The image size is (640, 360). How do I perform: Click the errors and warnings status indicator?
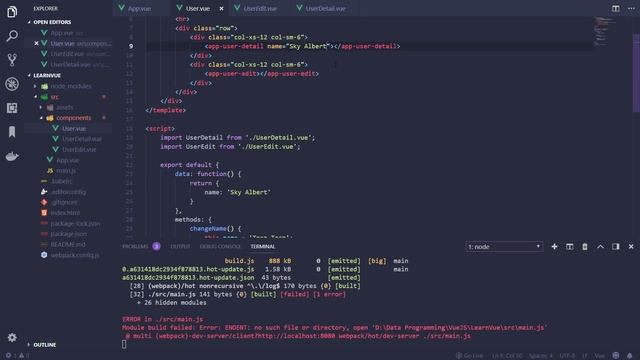coord(17,356)
